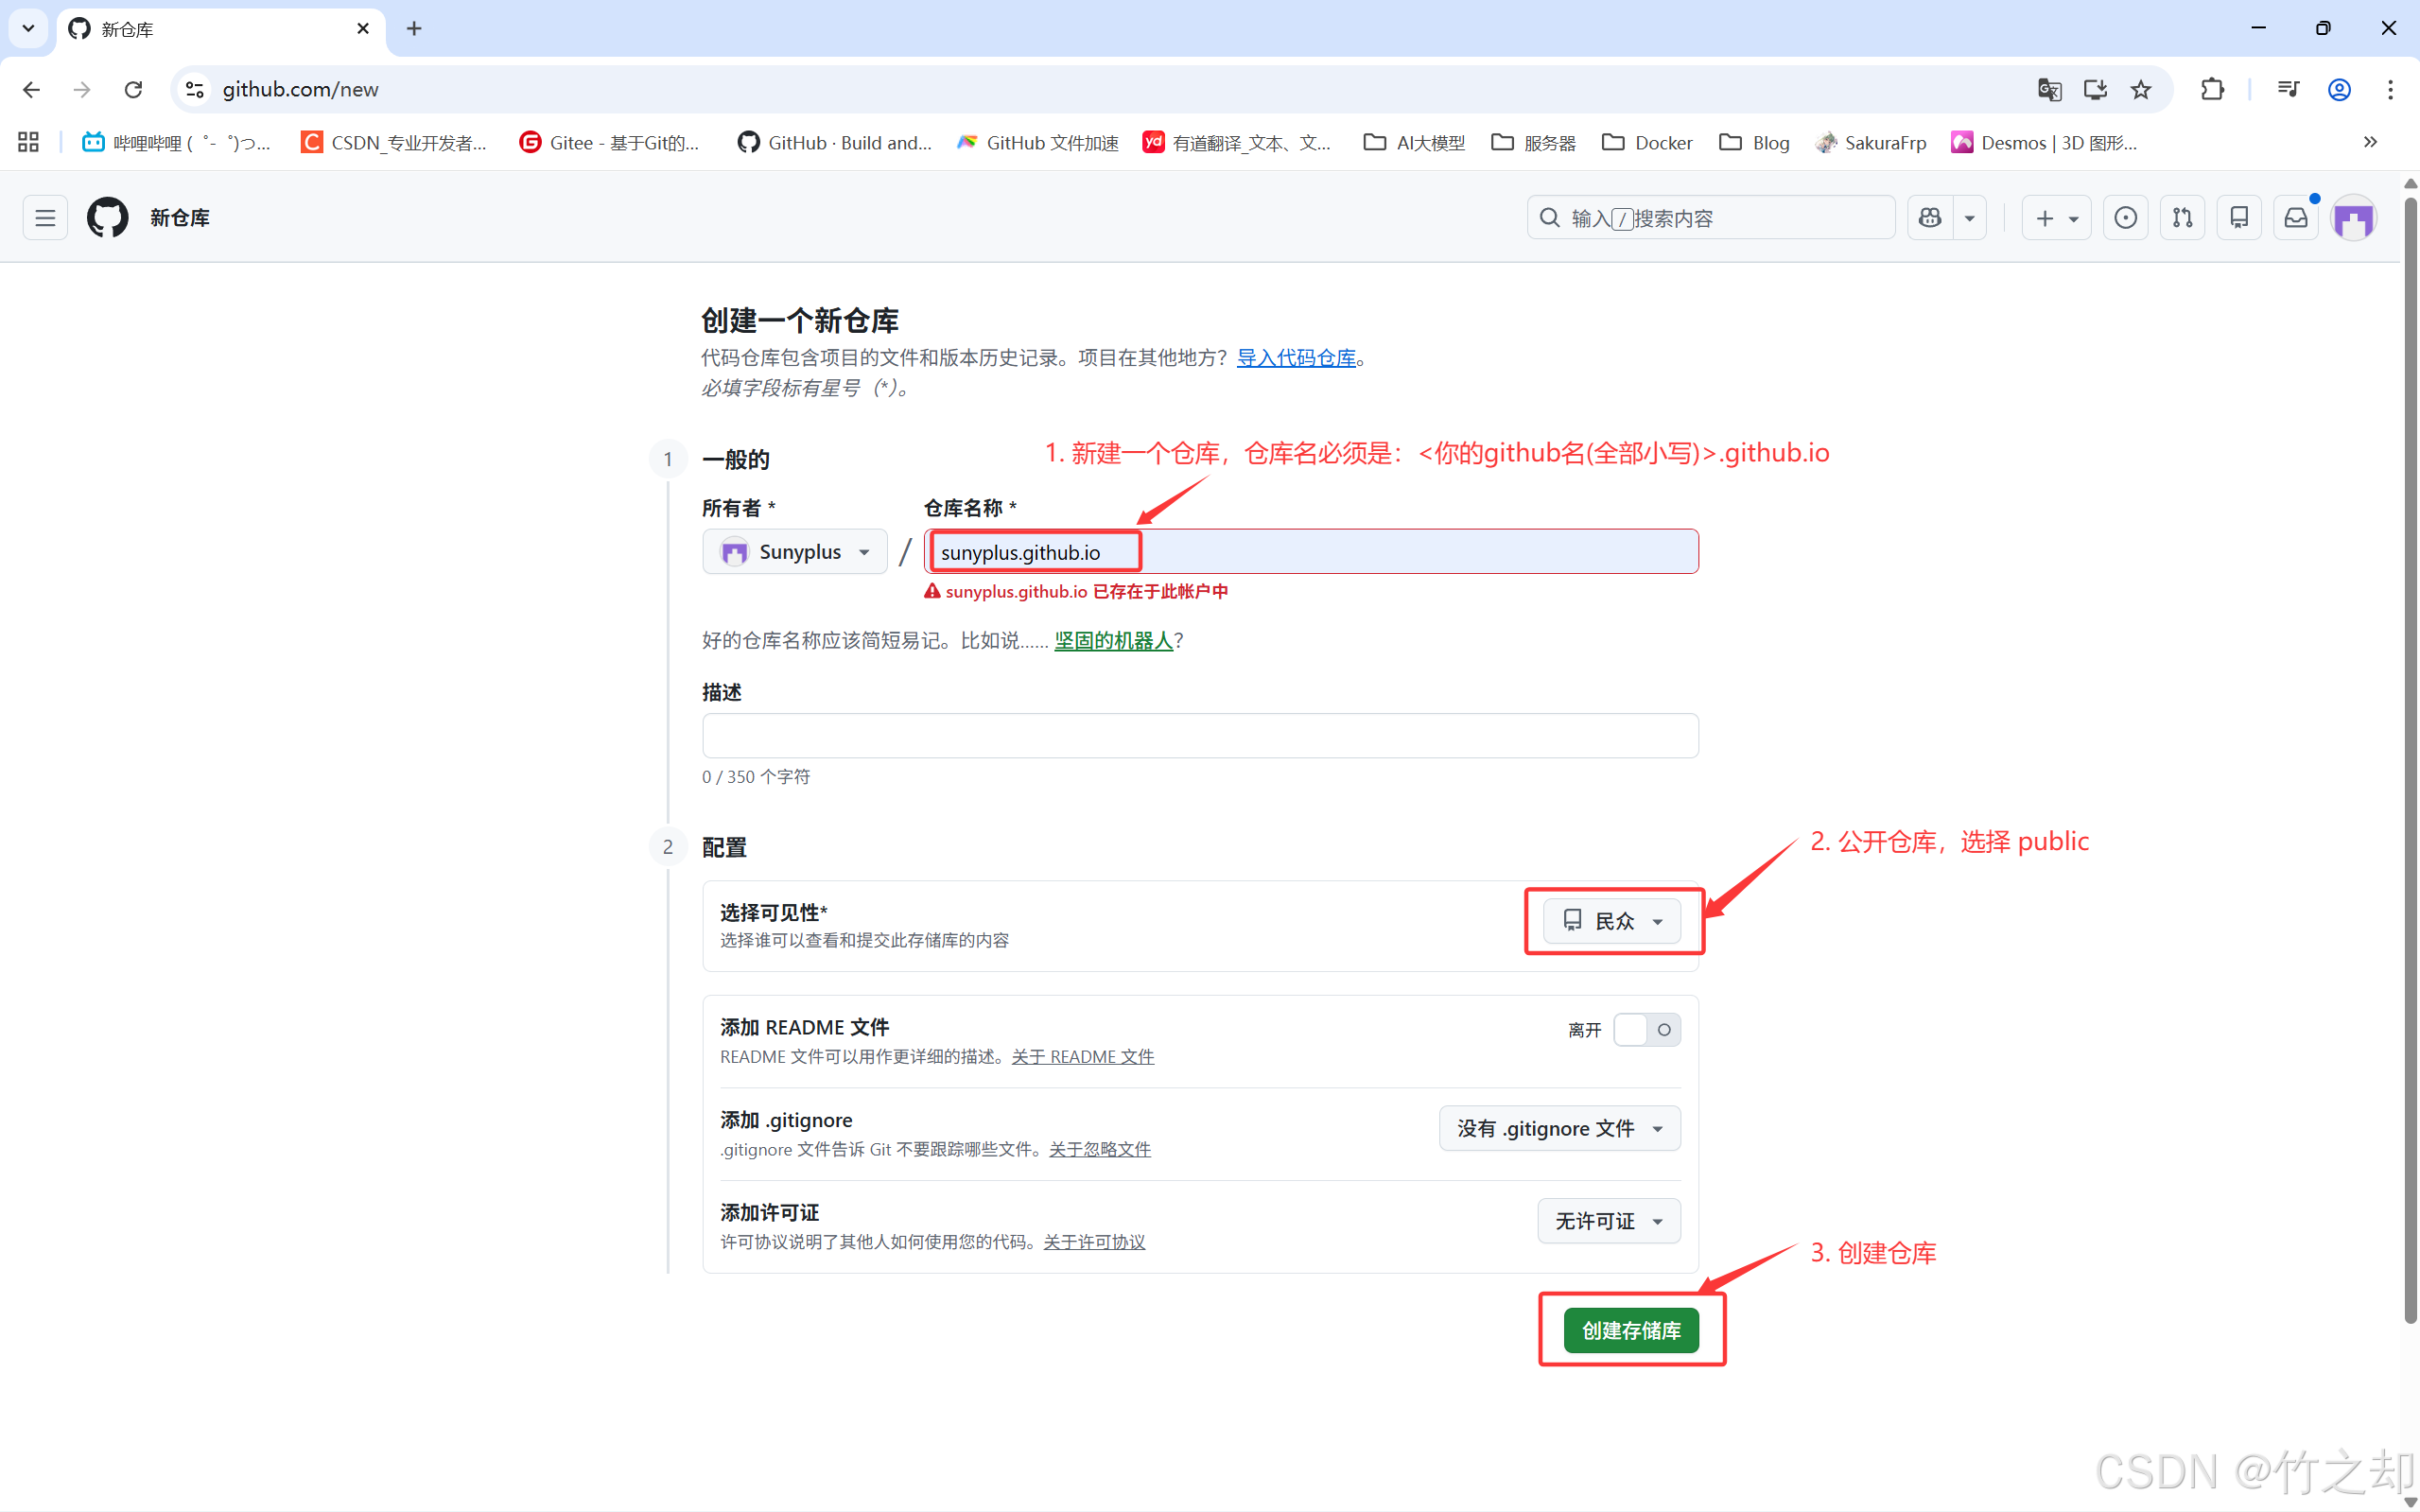Open the 没有 .gitignore 文件 dropdown
The image size is (2420, 1512).
(x=1559, y=1129)
